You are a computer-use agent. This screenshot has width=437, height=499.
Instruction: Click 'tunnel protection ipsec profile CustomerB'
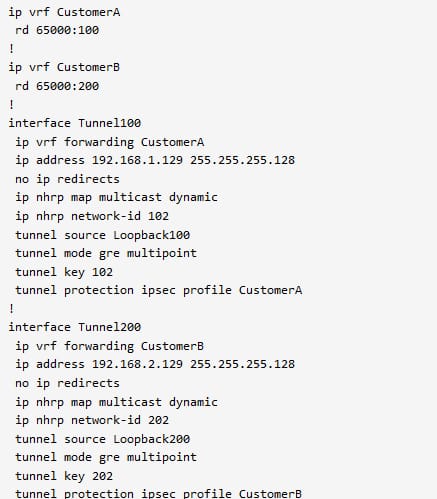(x=159, y=494)
